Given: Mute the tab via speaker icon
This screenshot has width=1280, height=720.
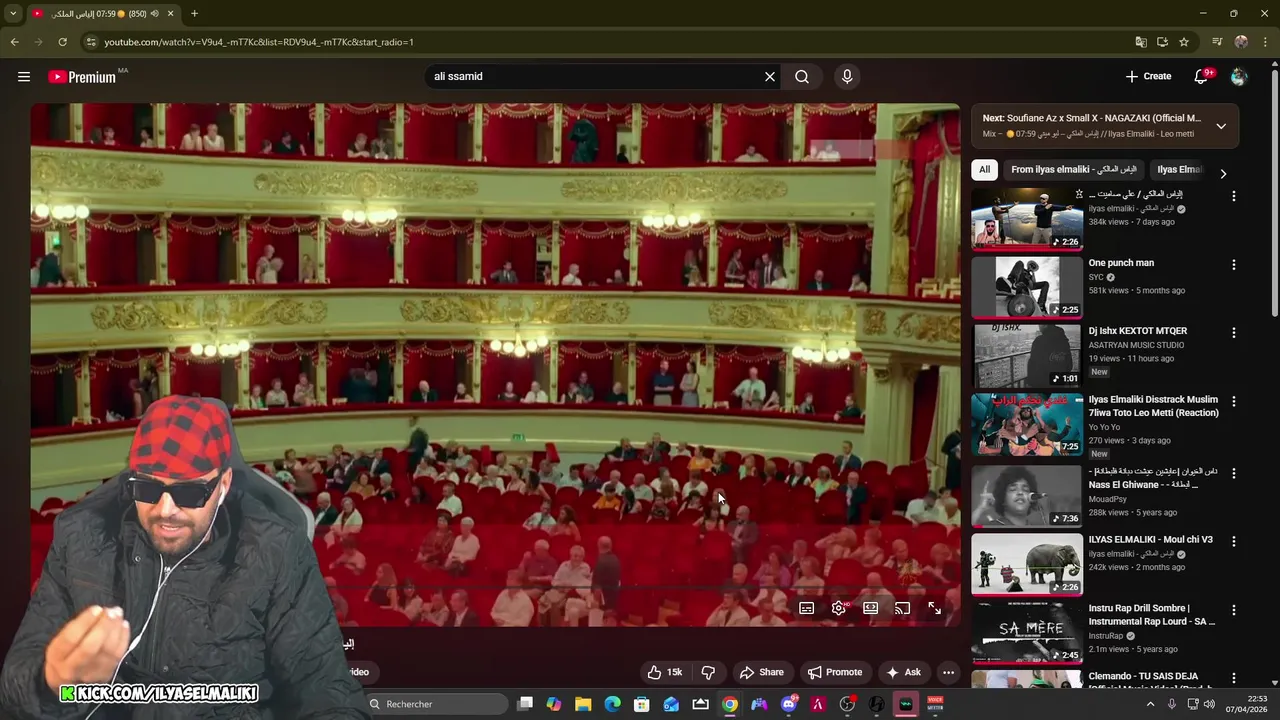Looking at the screenshot, I should coord(154,14).
